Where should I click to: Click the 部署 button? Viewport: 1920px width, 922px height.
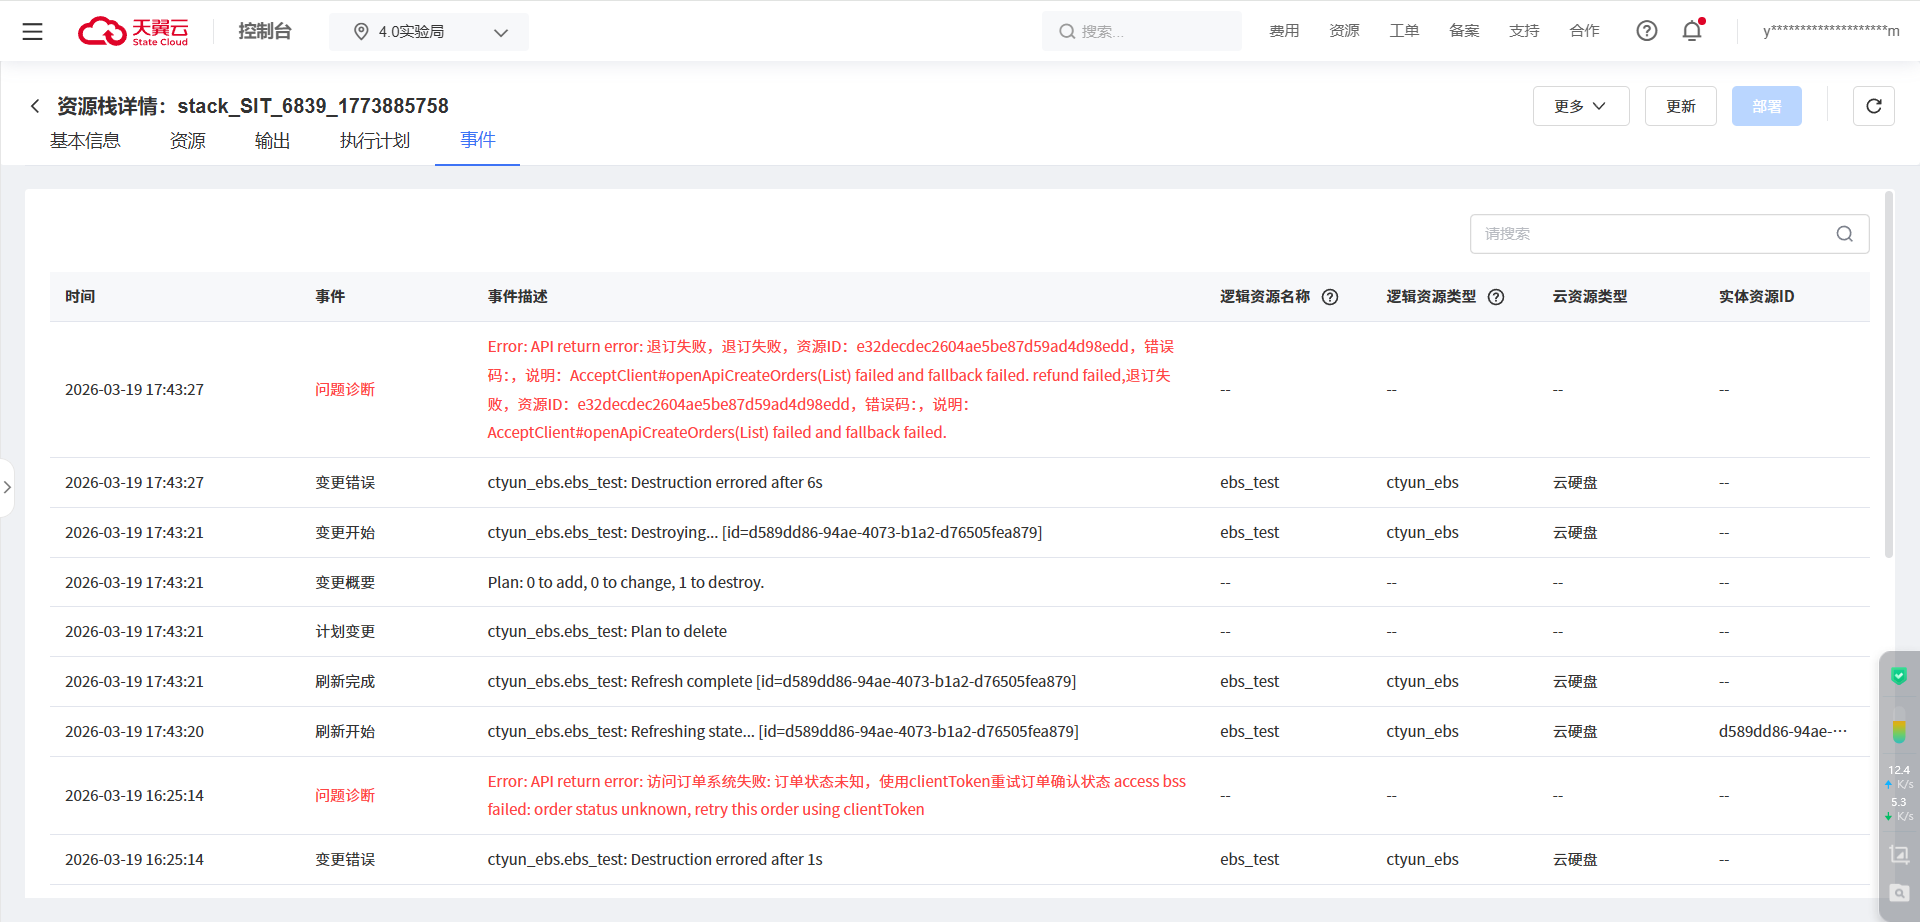(x=1767, y=106)
